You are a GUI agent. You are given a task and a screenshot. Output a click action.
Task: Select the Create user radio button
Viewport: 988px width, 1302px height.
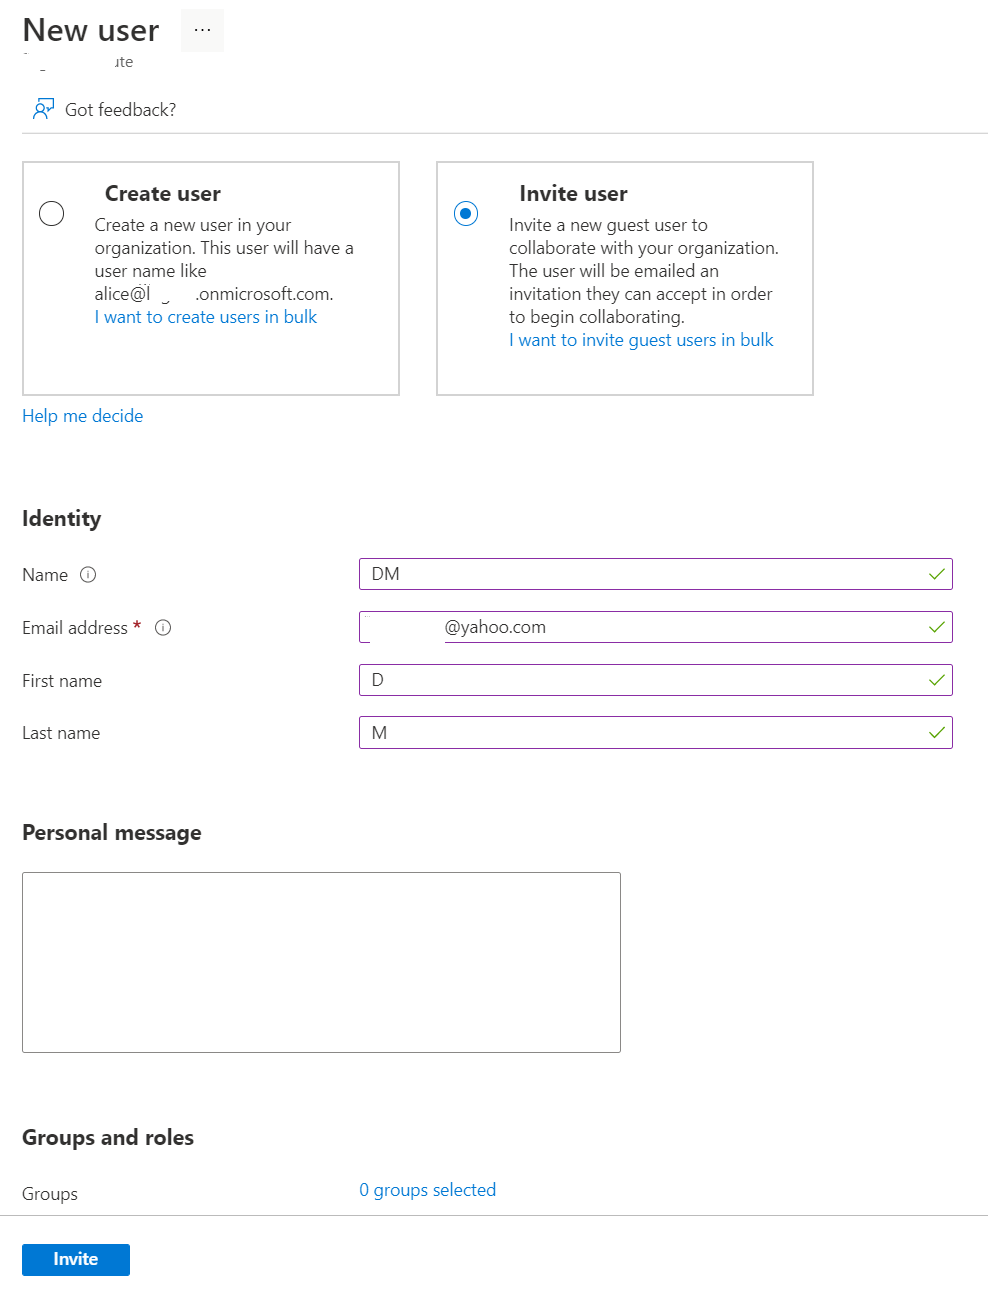[x=52, y=213]
